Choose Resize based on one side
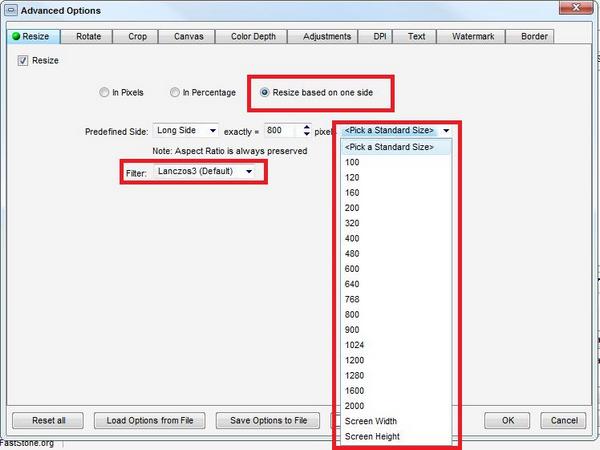 click(x=265, y=93)
